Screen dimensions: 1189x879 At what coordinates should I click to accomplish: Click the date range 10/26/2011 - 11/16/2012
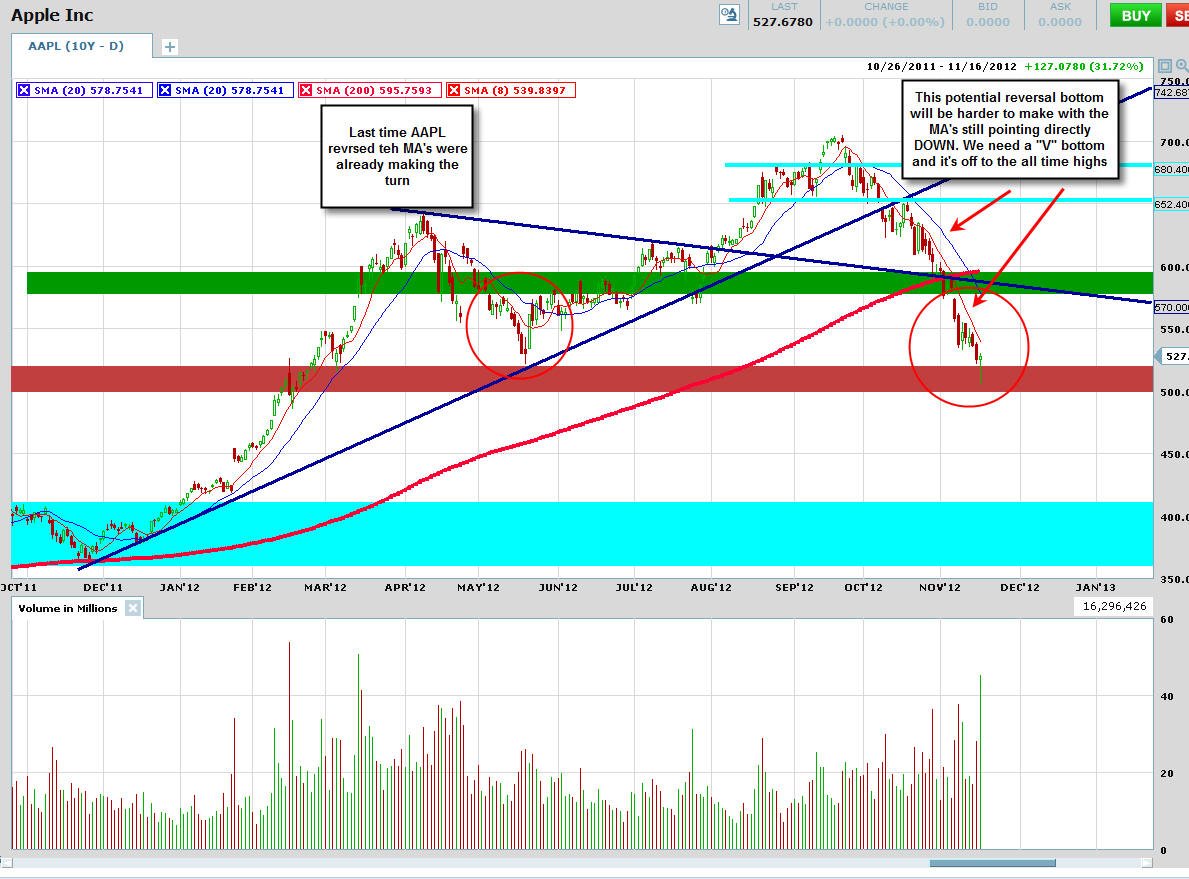pos(941,66)
